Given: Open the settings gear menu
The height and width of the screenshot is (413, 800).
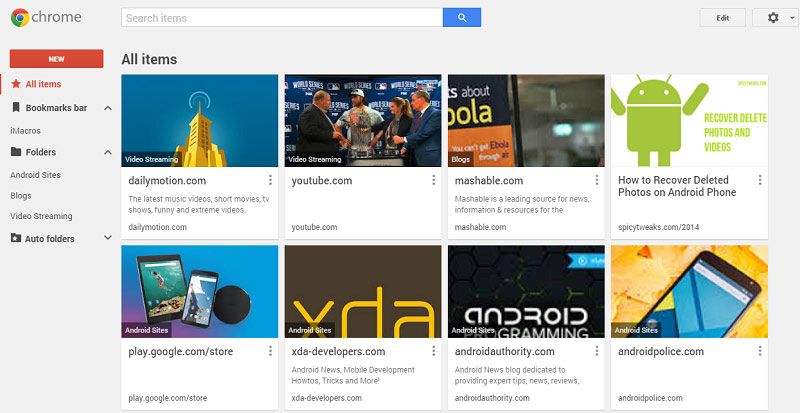Looking at the screenshot, I should 773,18.
